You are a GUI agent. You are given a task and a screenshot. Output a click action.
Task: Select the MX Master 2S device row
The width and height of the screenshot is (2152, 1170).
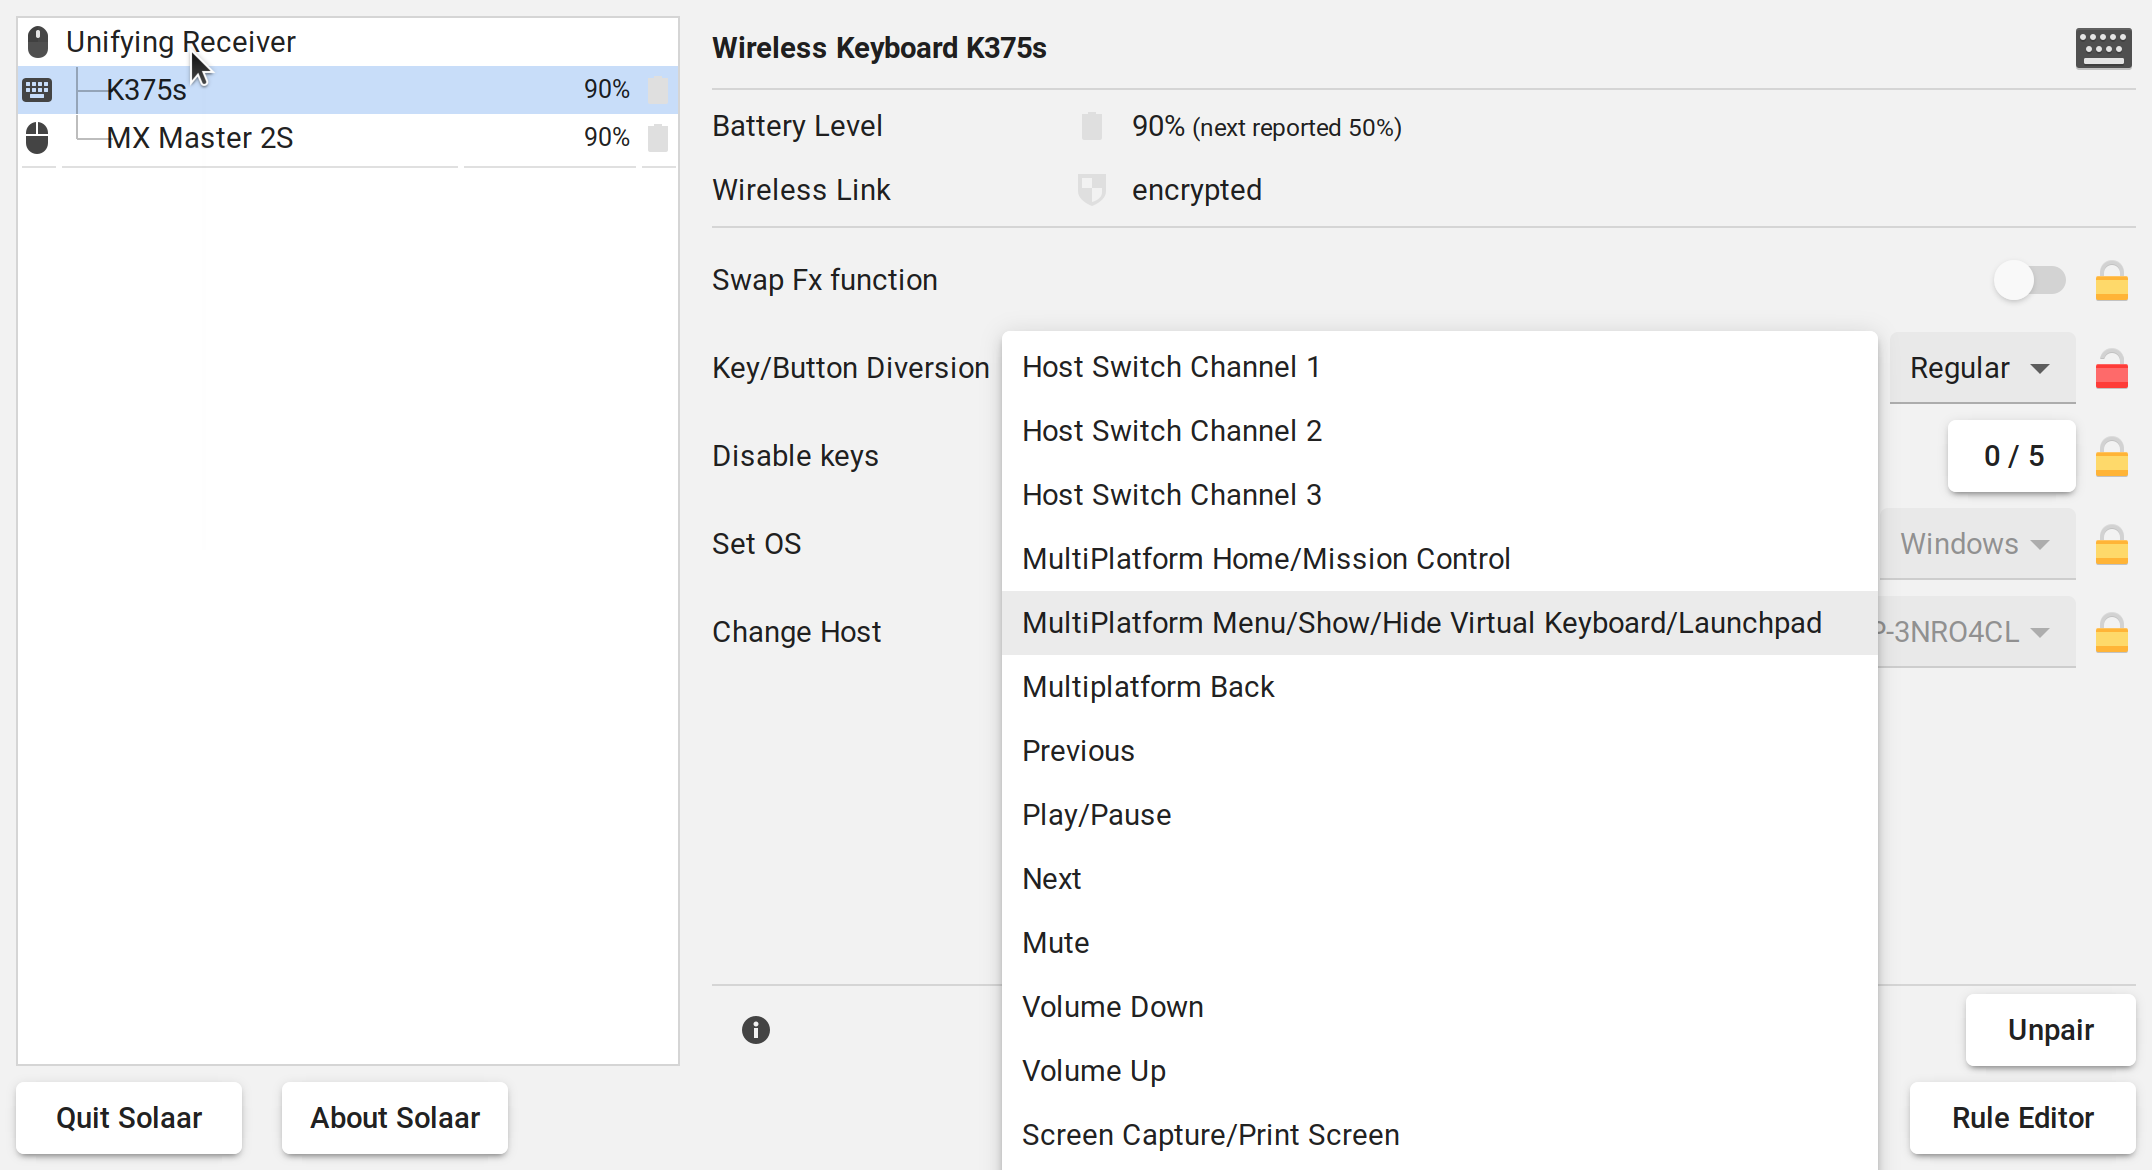(348, 138)
